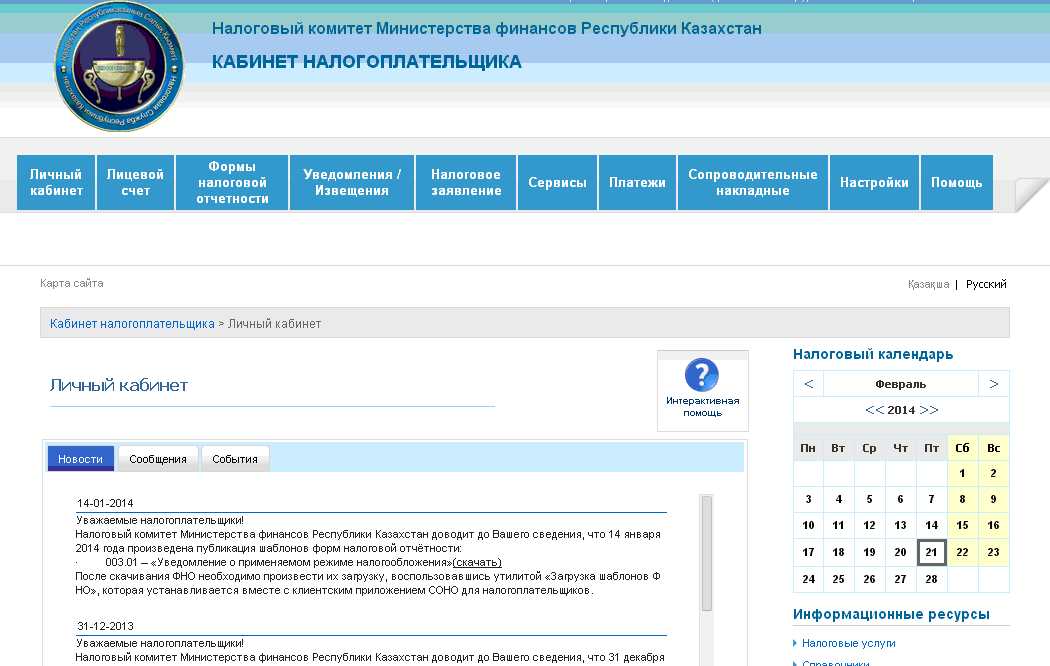Open the Платежи menu item
Viewport: 1050px width, 666px height.
pos(637,183)
